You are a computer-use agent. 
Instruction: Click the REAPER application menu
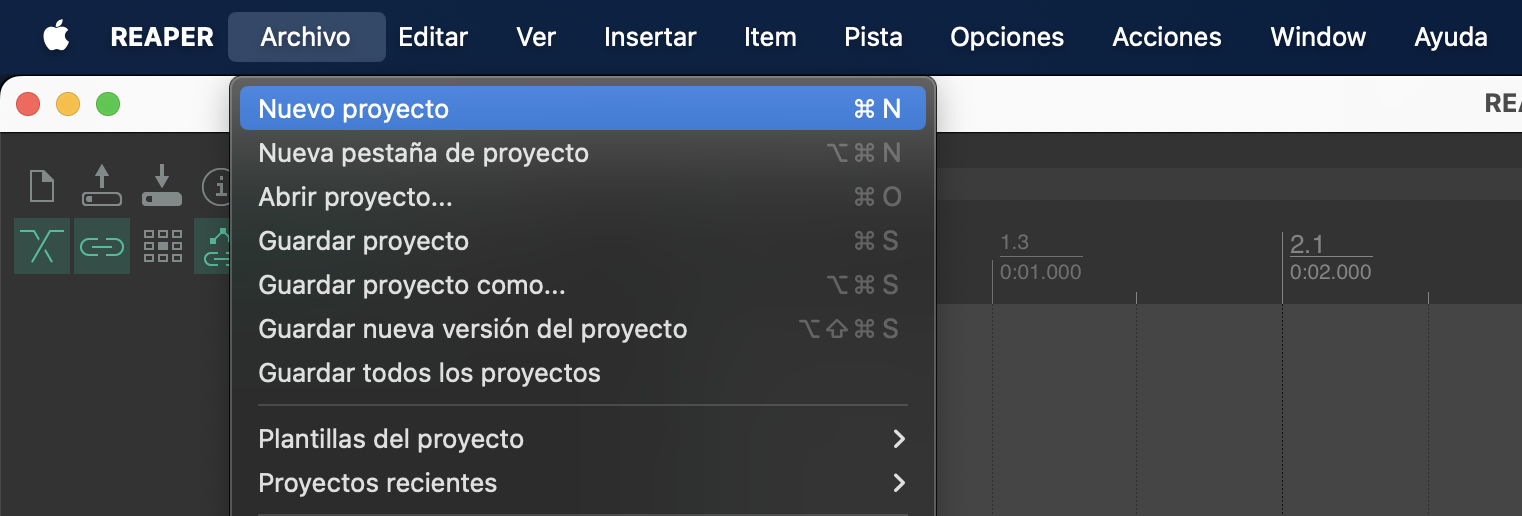pyautogui.click(x=162, y=38)
